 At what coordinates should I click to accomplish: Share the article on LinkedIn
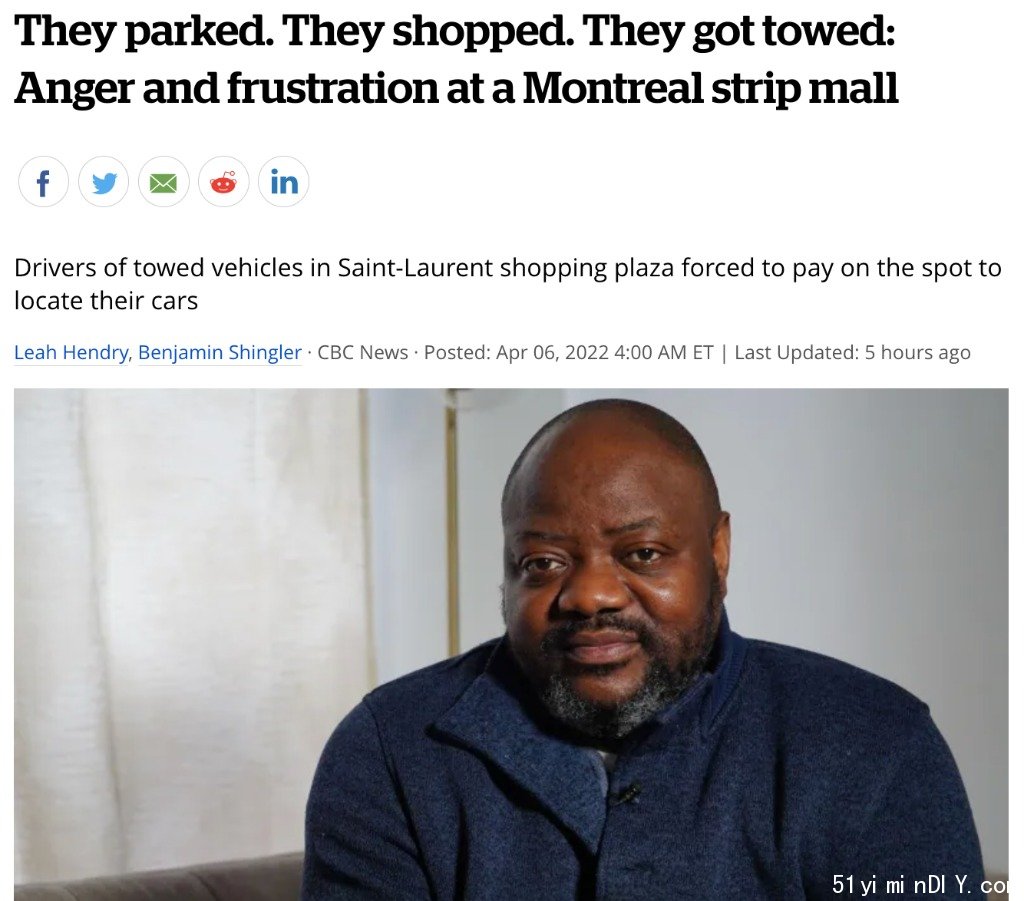283,182
